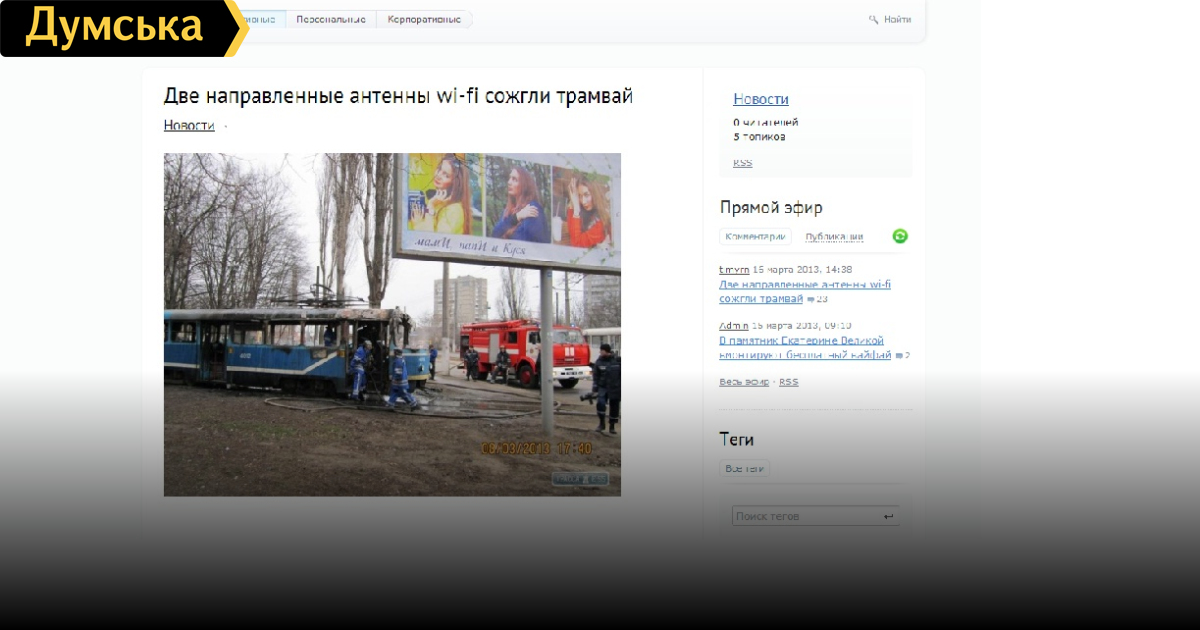The width and height of the screenshot is (1200, 630).
Task: Focus the Поиск тегов input field
Action: click(x=805, y=516)
